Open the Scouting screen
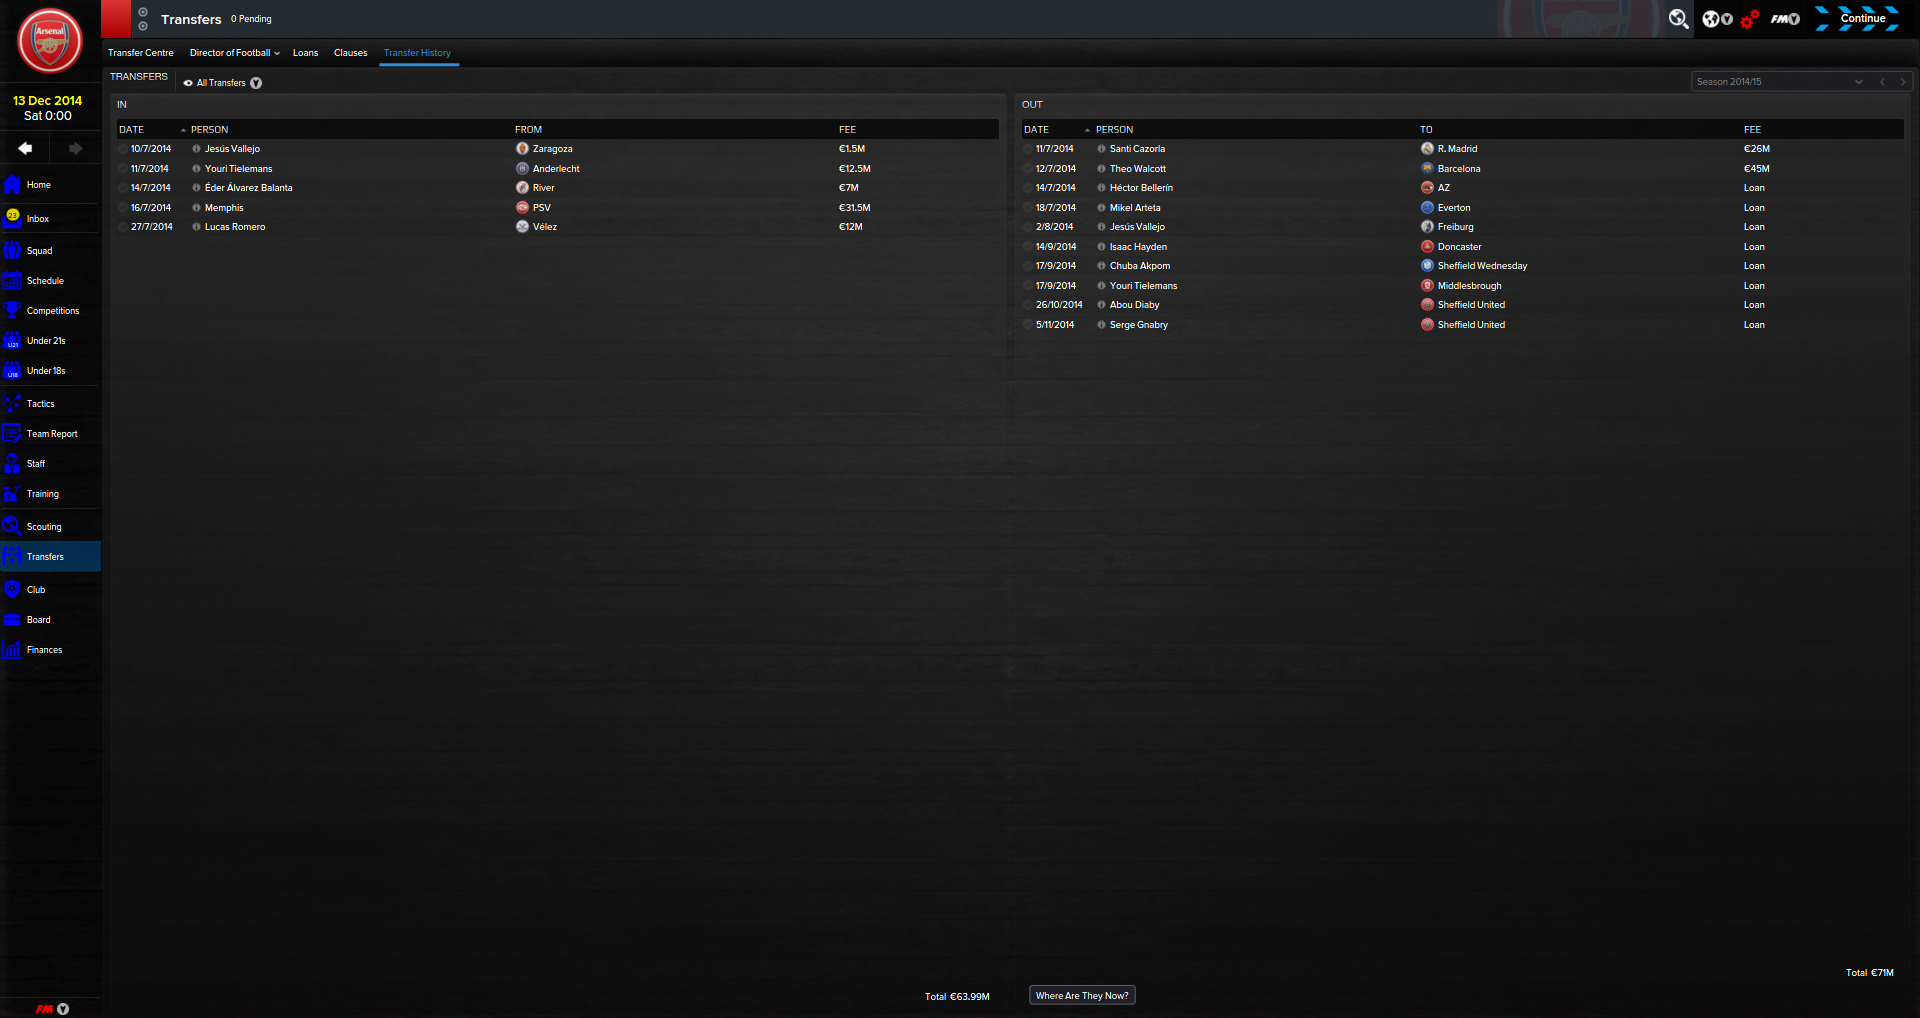The image size is (1920, 1018). [50, 527]
